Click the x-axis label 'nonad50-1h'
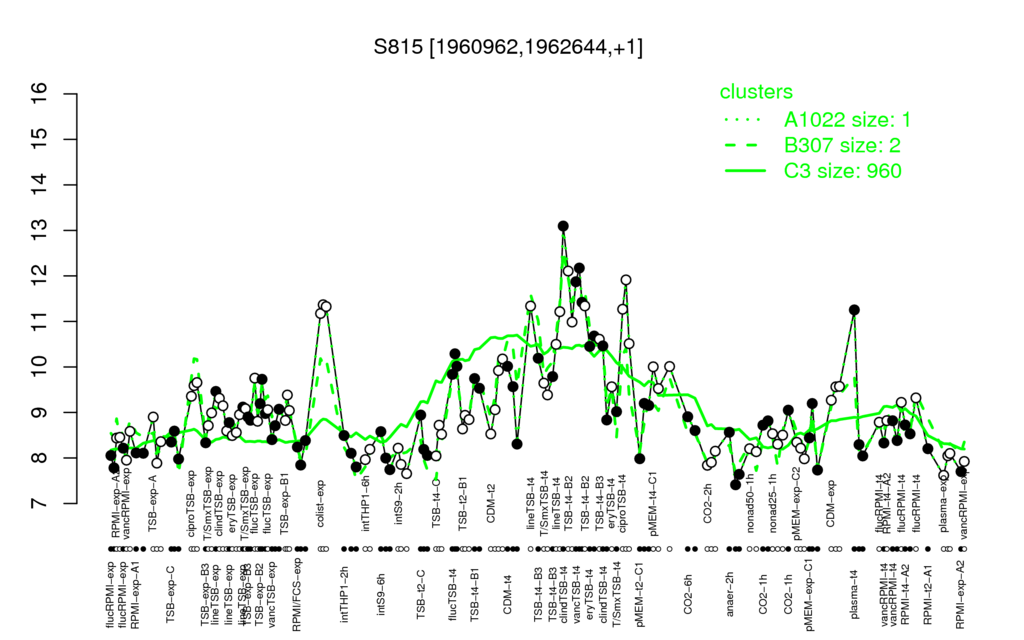 (750, 502)
